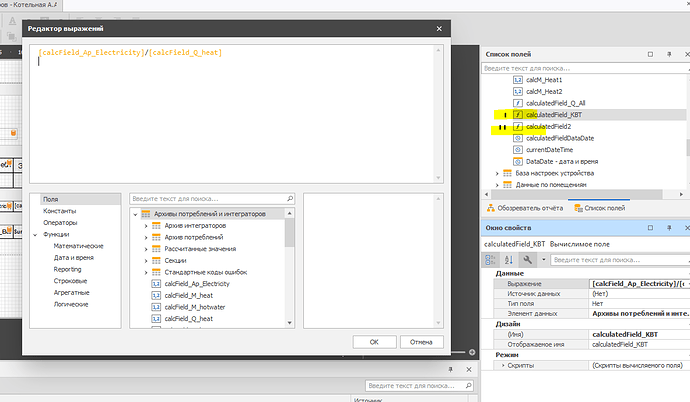Click the Архив интеграторов table icon
690x402 pixels.
157,225
